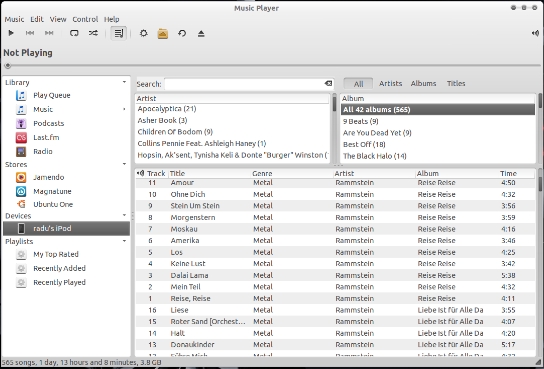
Task: Sort by the Time column header
Action: click(517, 173)
